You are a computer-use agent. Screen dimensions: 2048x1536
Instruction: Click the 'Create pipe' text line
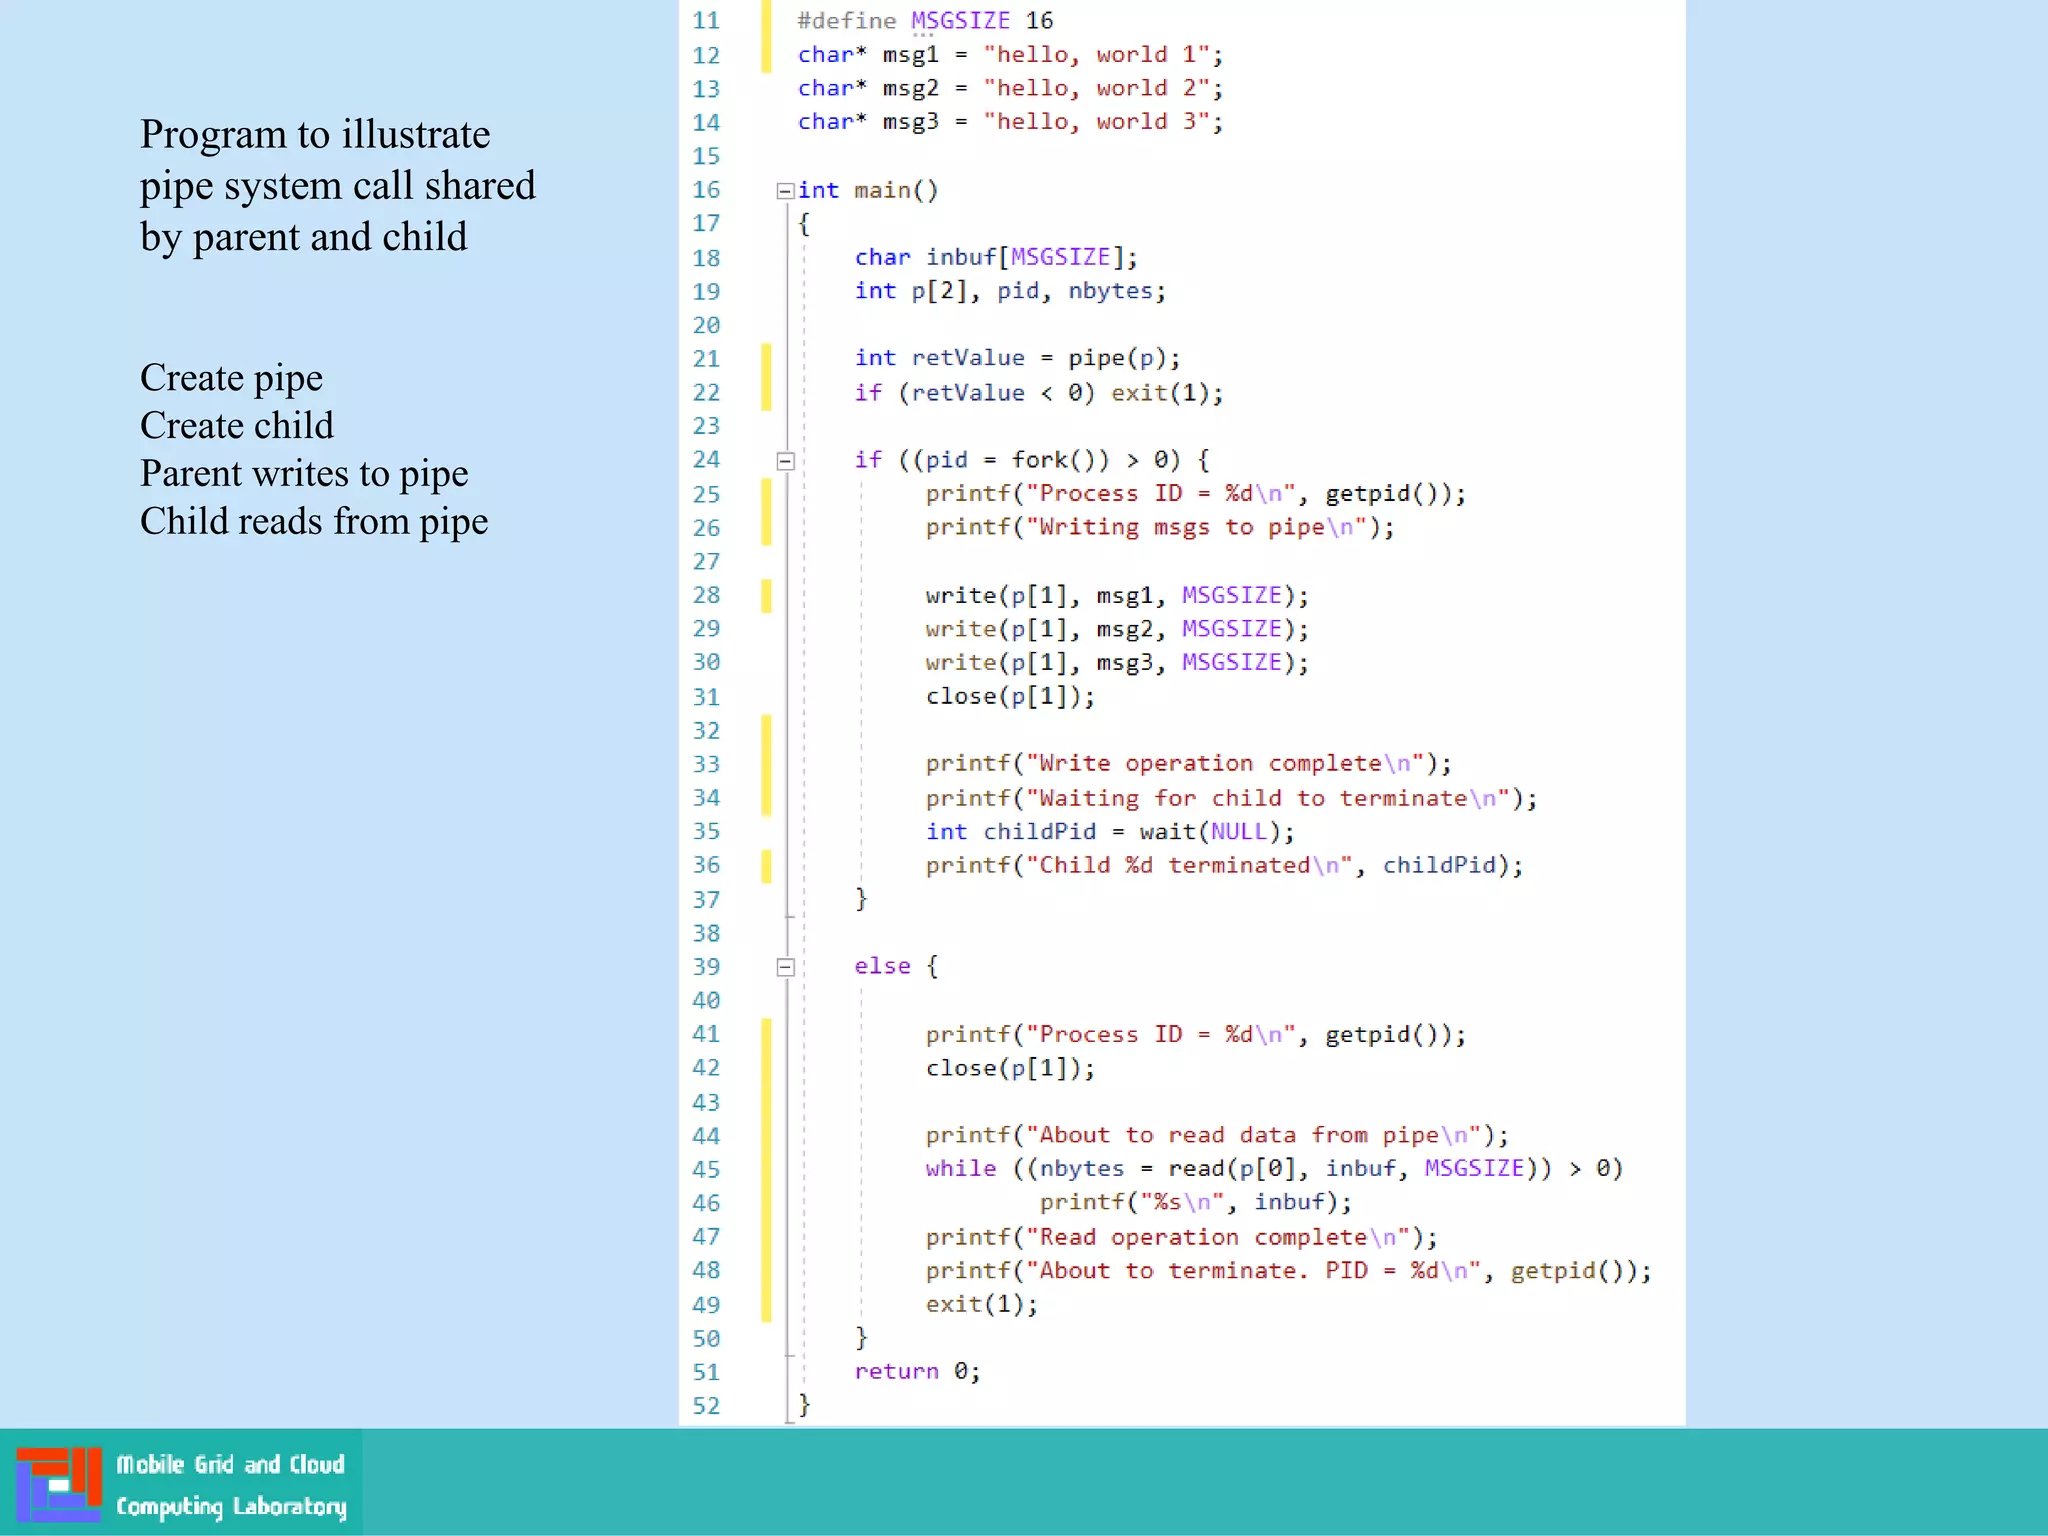231,378
